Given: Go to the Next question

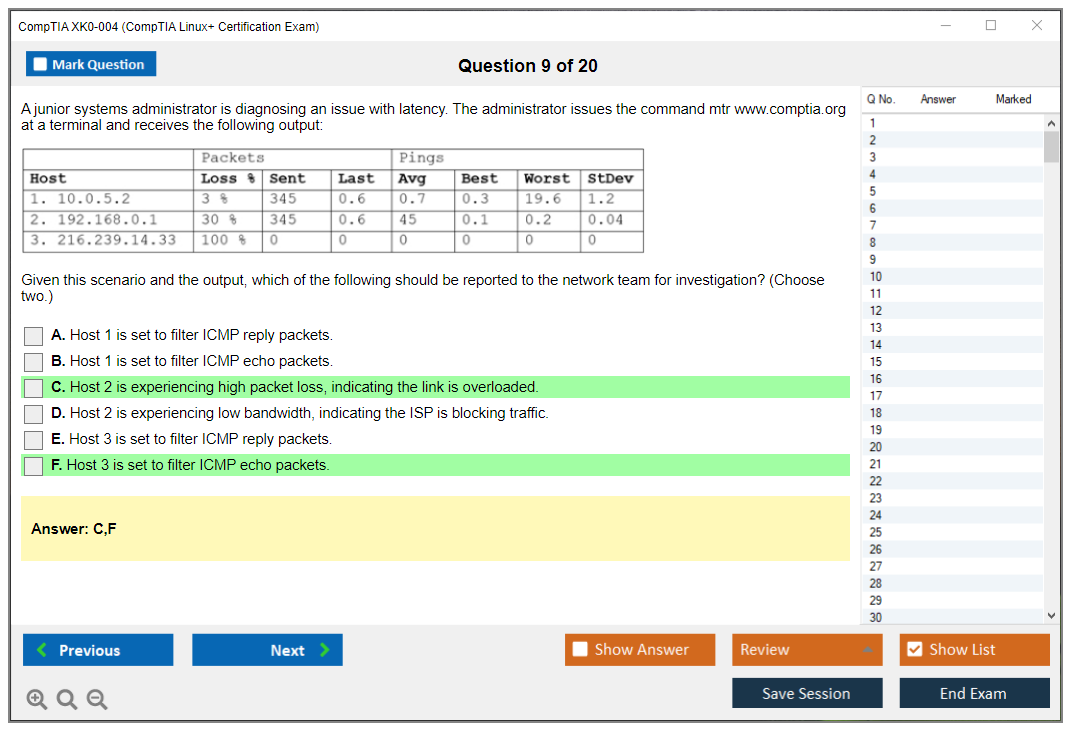Looking at the screenshot, I should pos(267,650).
